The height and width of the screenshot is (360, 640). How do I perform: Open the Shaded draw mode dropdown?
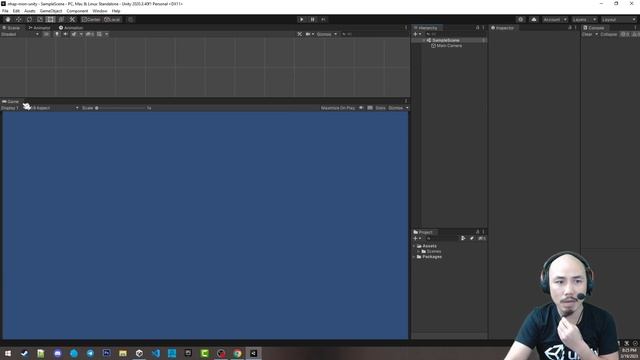(20, 34)
